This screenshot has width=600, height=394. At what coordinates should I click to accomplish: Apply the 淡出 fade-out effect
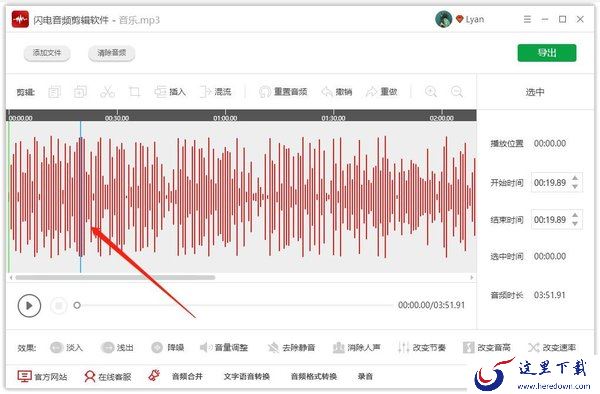click(117, 347)
